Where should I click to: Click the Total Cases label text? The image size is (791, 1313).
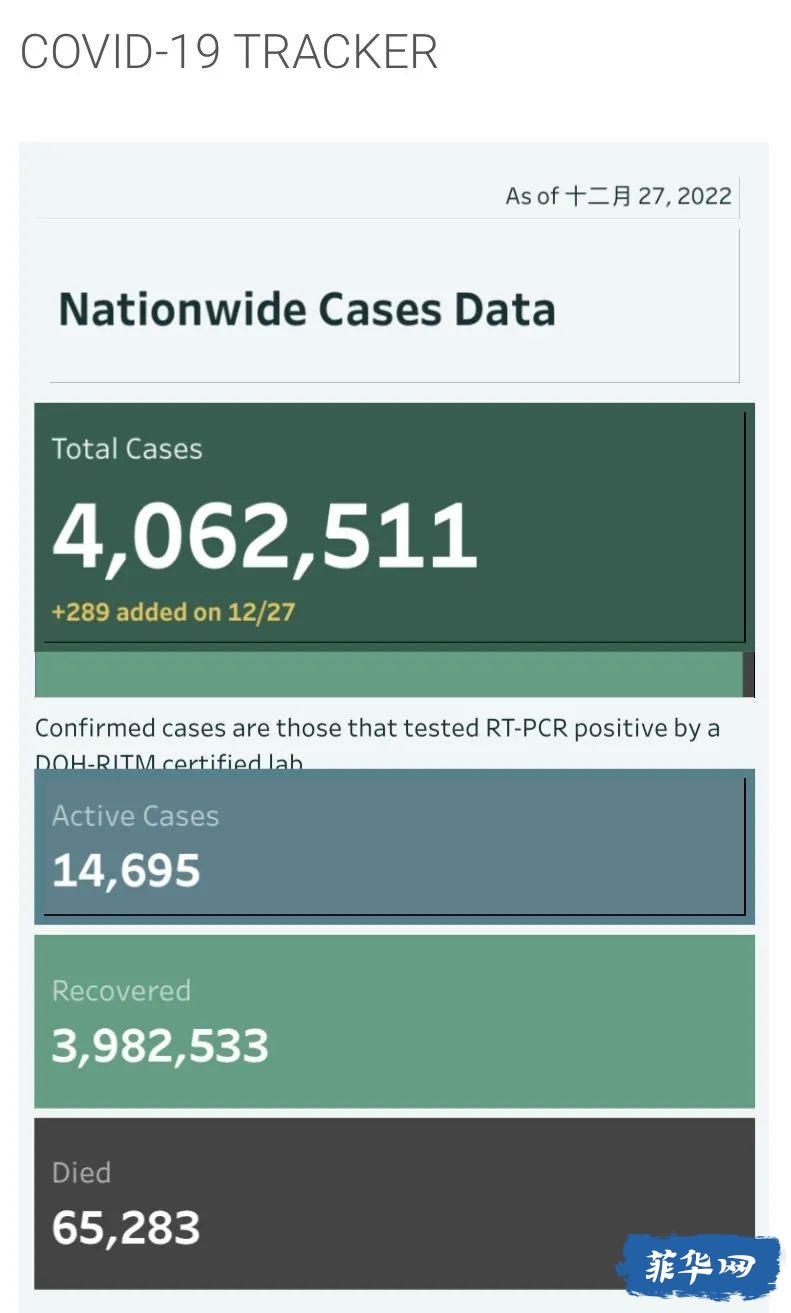(x=127, y=449)
